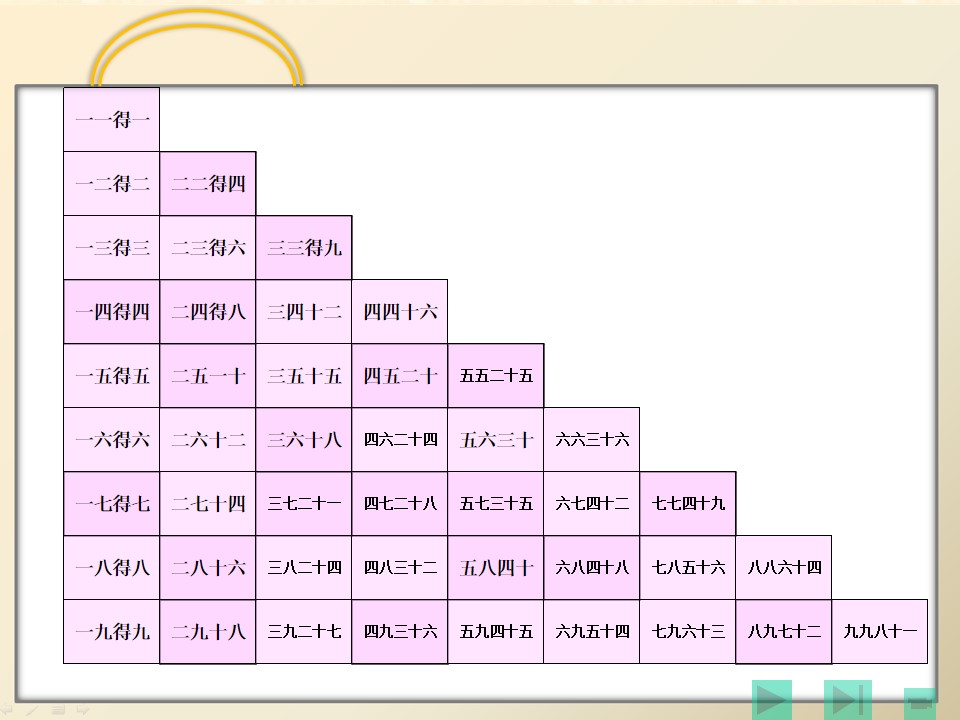Select the 二五一十 cell

[x=208, y=375]
